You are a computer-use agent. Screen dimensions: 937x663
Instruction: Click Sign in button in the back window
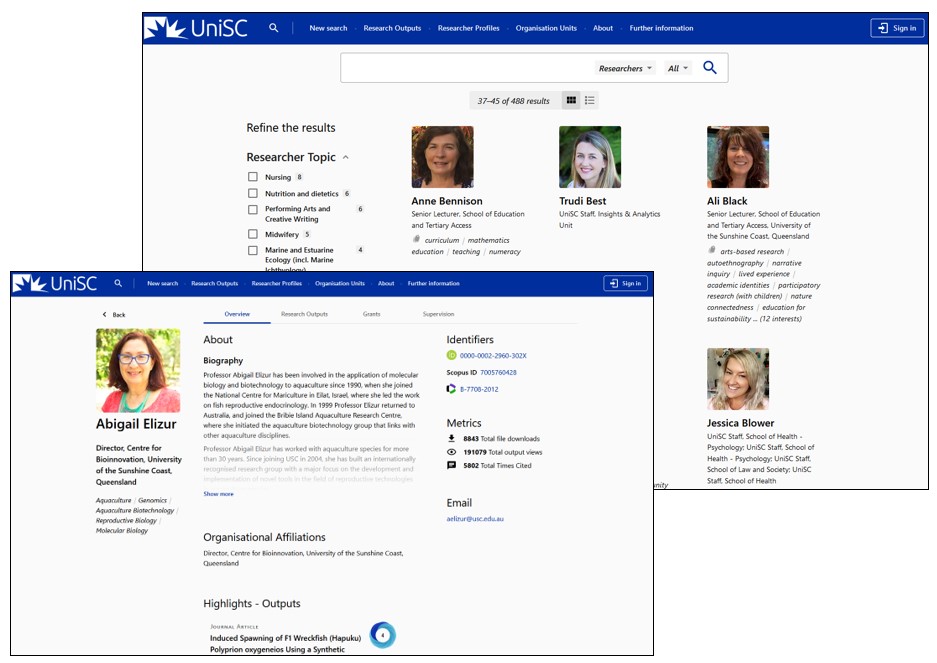click(897, 28)
